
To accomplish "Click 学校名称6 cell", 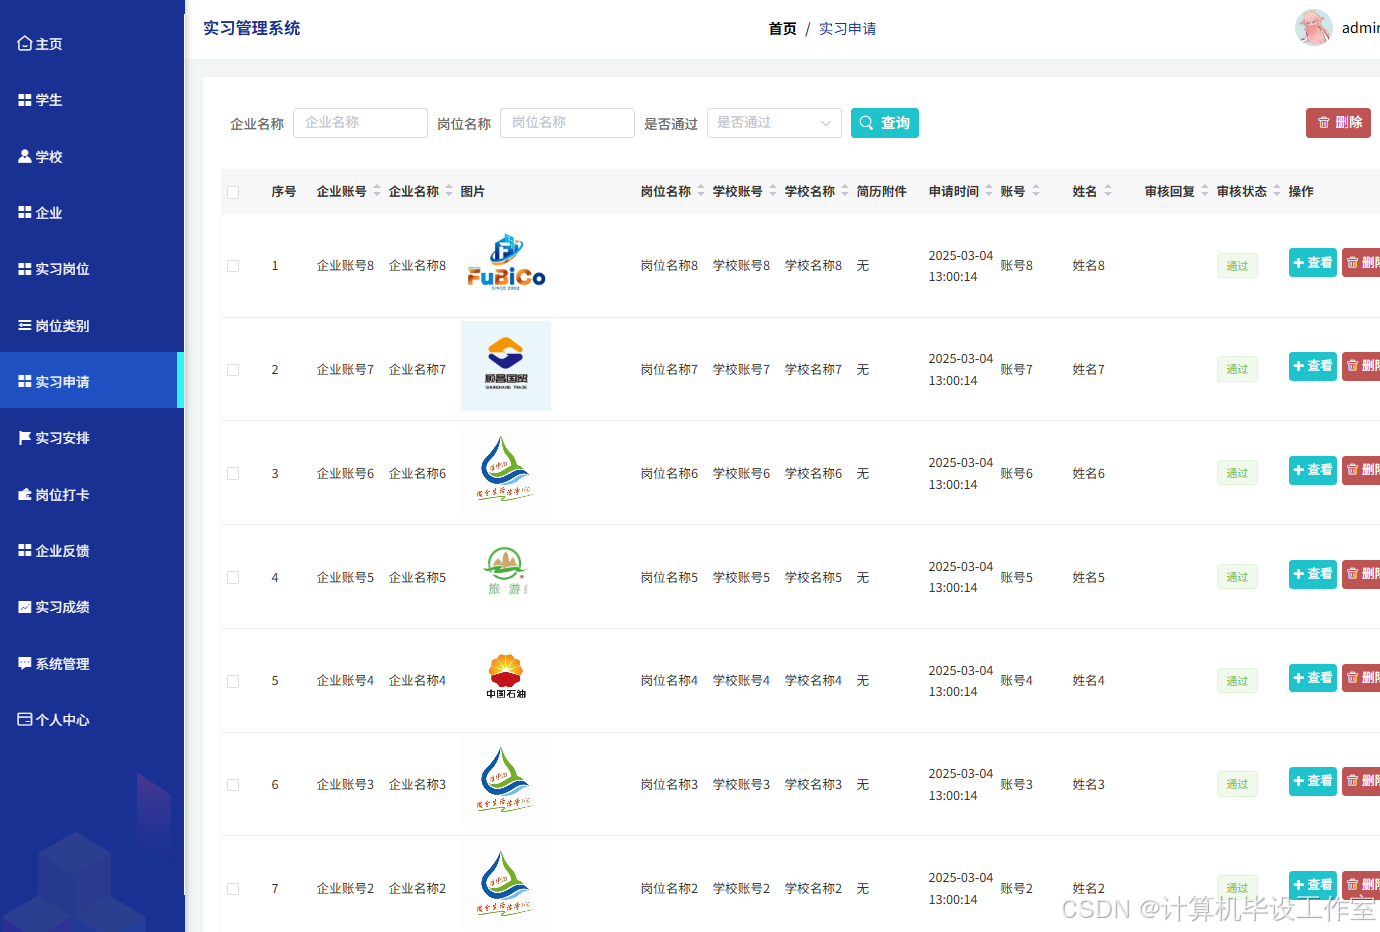I will (x=813, y=474).
